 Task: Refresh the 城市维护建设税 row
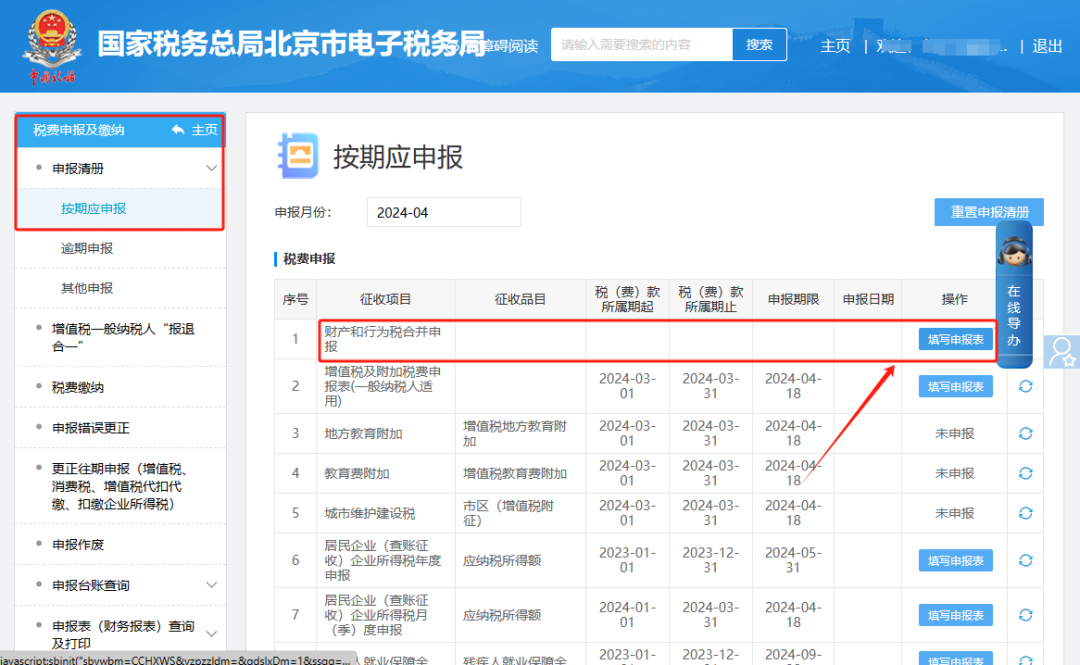(x=1026, y=513)
